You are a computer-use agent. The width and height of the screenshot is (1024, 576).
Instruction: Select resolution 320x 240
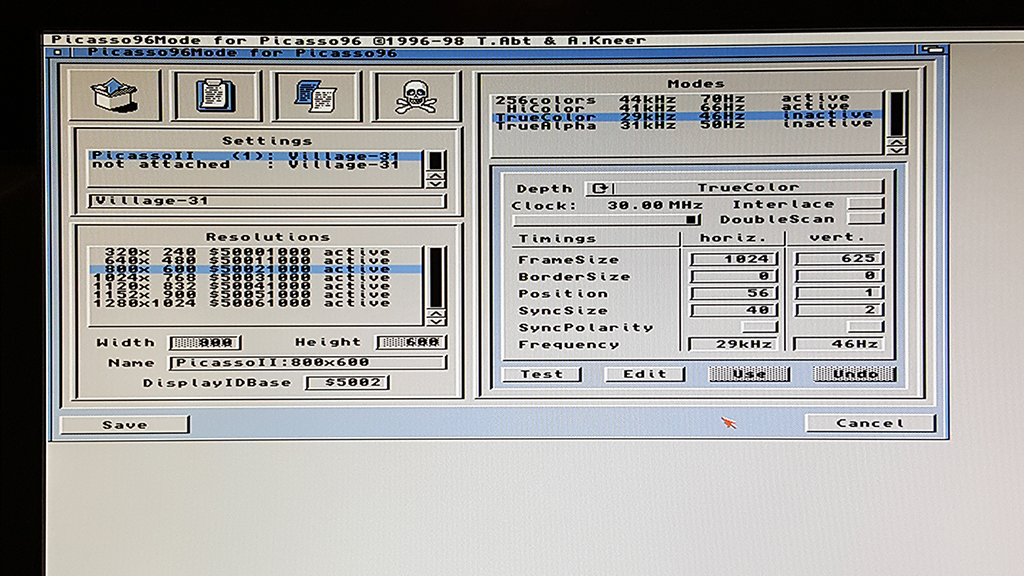(255, 252)
